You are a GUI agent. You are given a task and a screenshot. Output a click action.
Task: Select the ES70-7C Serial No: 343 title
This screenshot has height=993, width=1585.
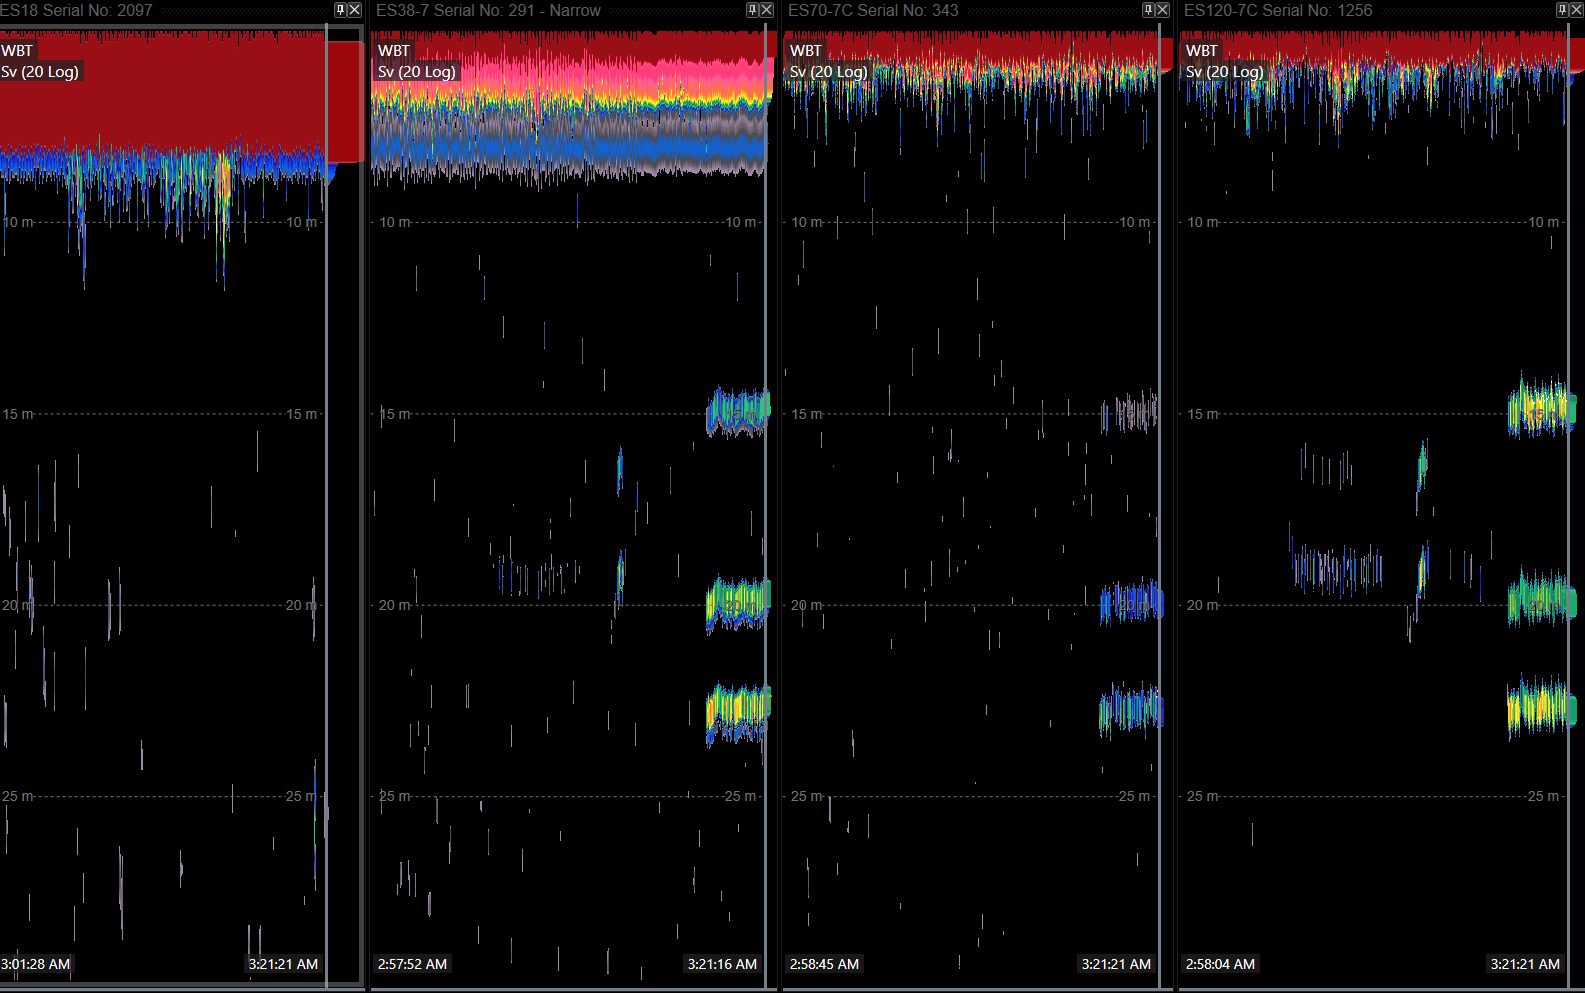(873, 11)
